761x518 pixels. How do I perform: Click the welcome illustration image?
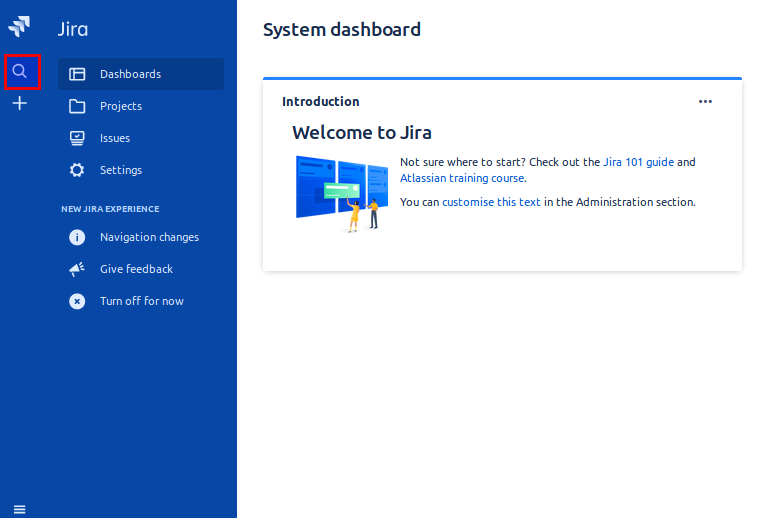tap(342, 194)
